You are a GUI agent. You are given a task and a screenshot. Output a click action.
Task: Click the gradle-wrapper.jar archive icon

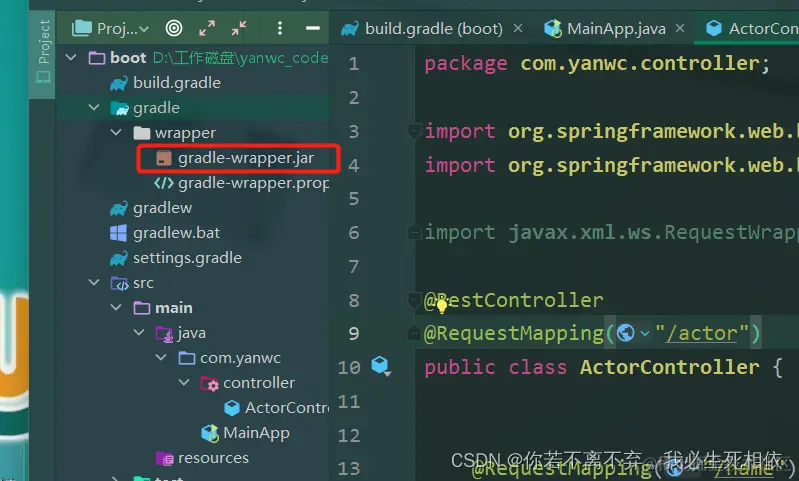click(164, 158)
